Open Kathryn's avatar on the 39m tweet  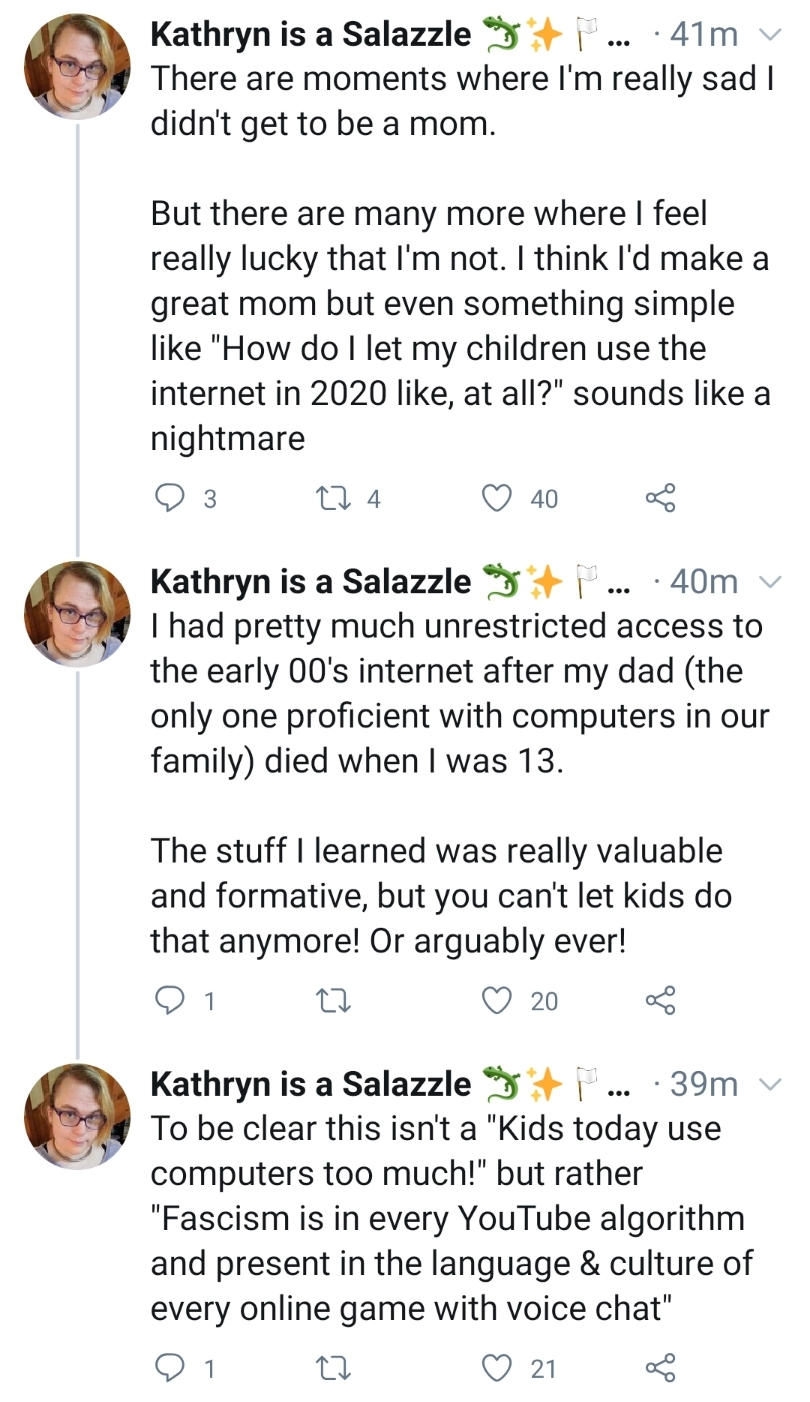click(x=77, y=1115)
